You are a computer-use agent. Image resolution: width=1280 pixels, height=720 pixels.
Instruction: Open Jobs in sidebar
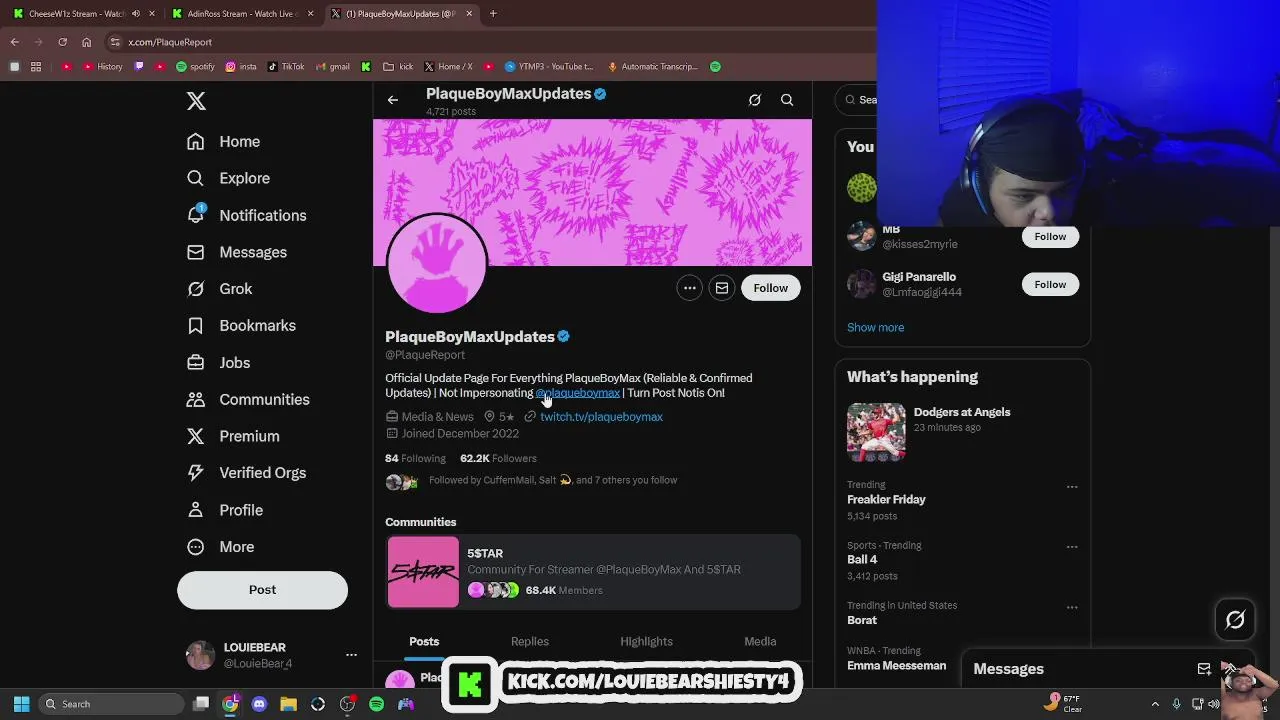[x=218, y=363]
